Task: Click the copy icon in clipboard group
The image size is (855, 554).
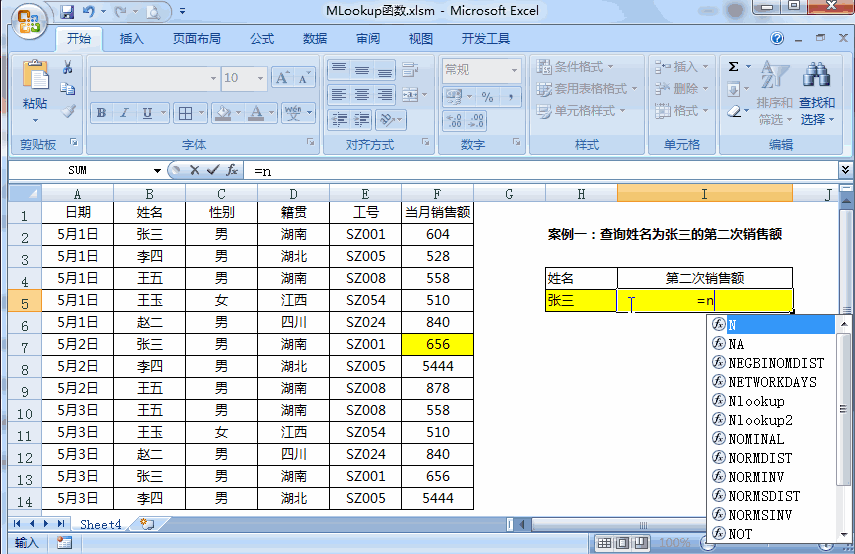Action: (x=68, y=88)
